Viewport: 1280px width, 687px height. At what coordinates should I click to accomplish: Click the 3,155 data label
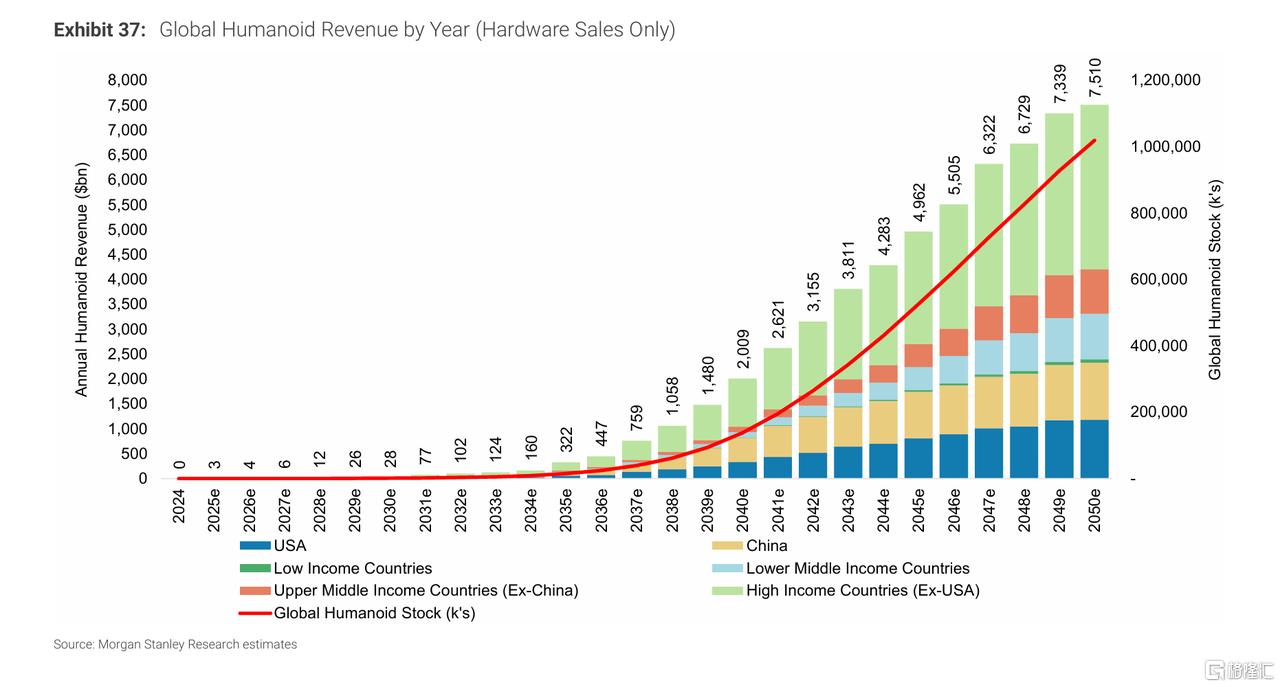[x=813, y=293]
